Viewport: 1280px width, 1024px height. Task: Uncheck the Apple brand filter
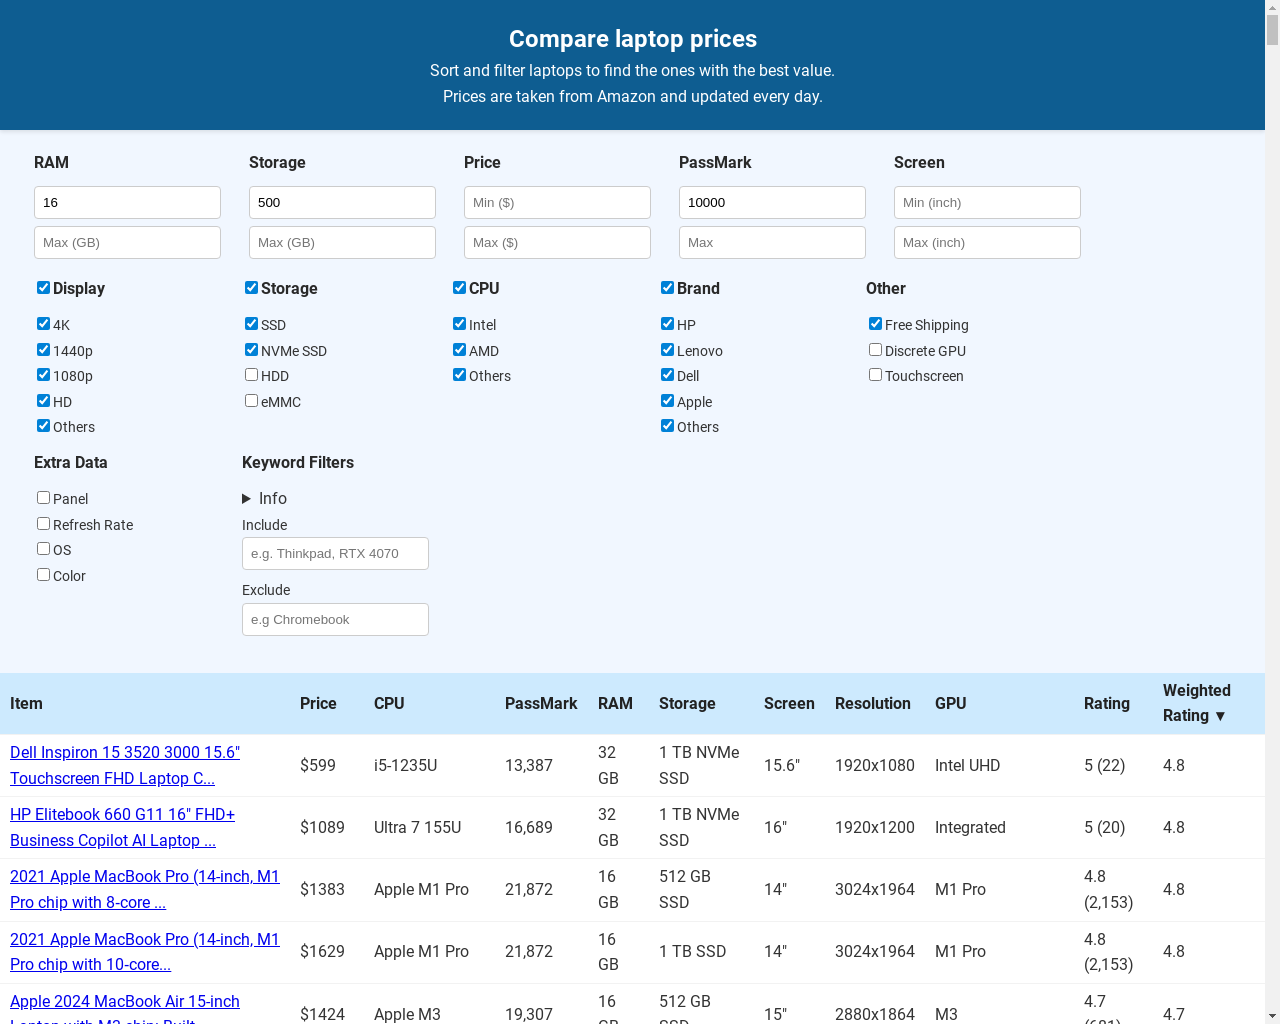click(667, 401)
